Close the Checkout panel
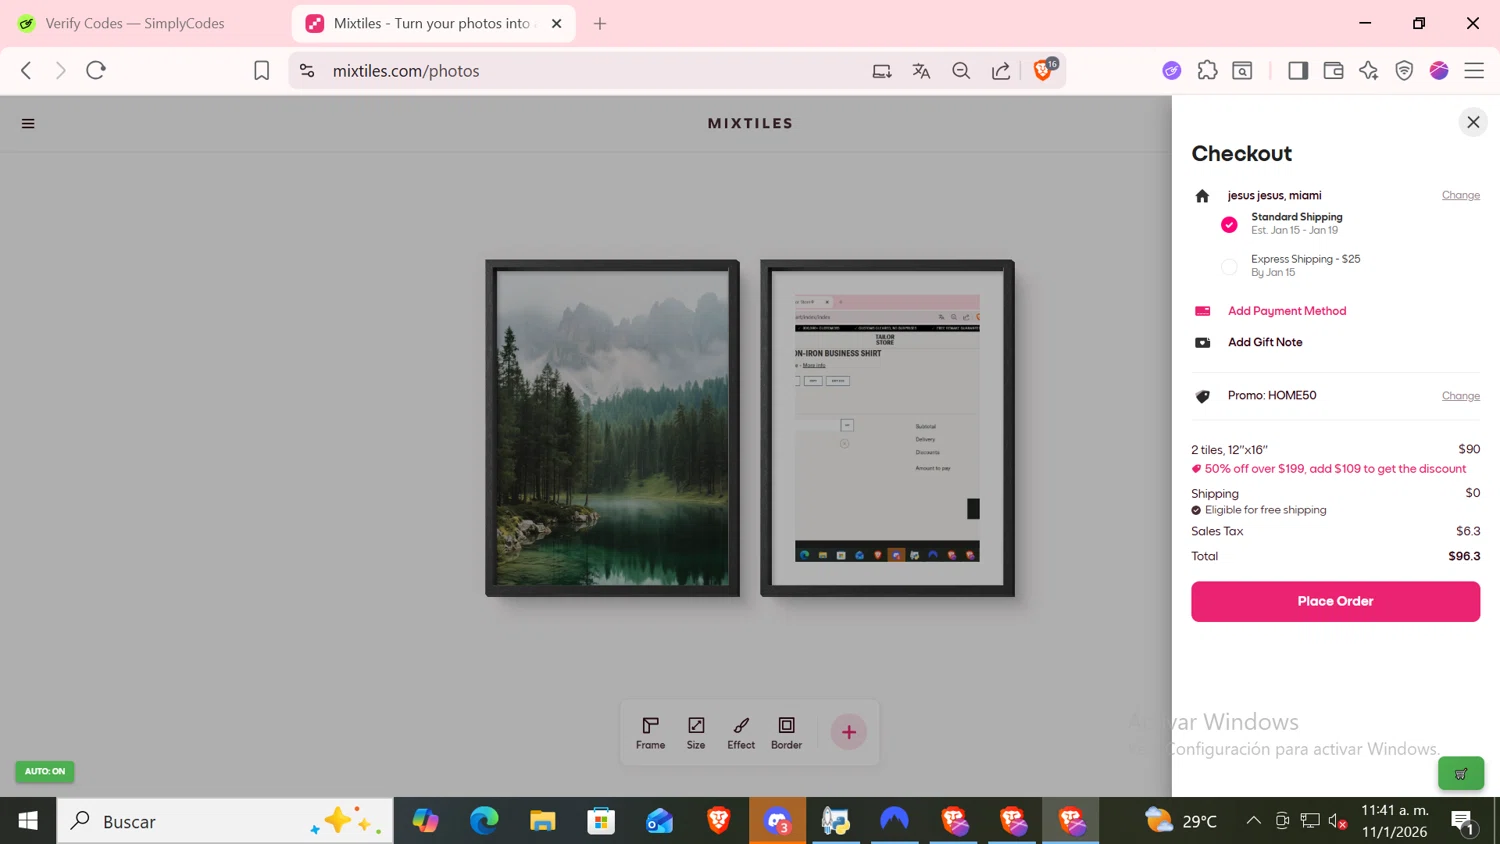The height and width of the screenshot is (844, 1500). pos(1472,122)
